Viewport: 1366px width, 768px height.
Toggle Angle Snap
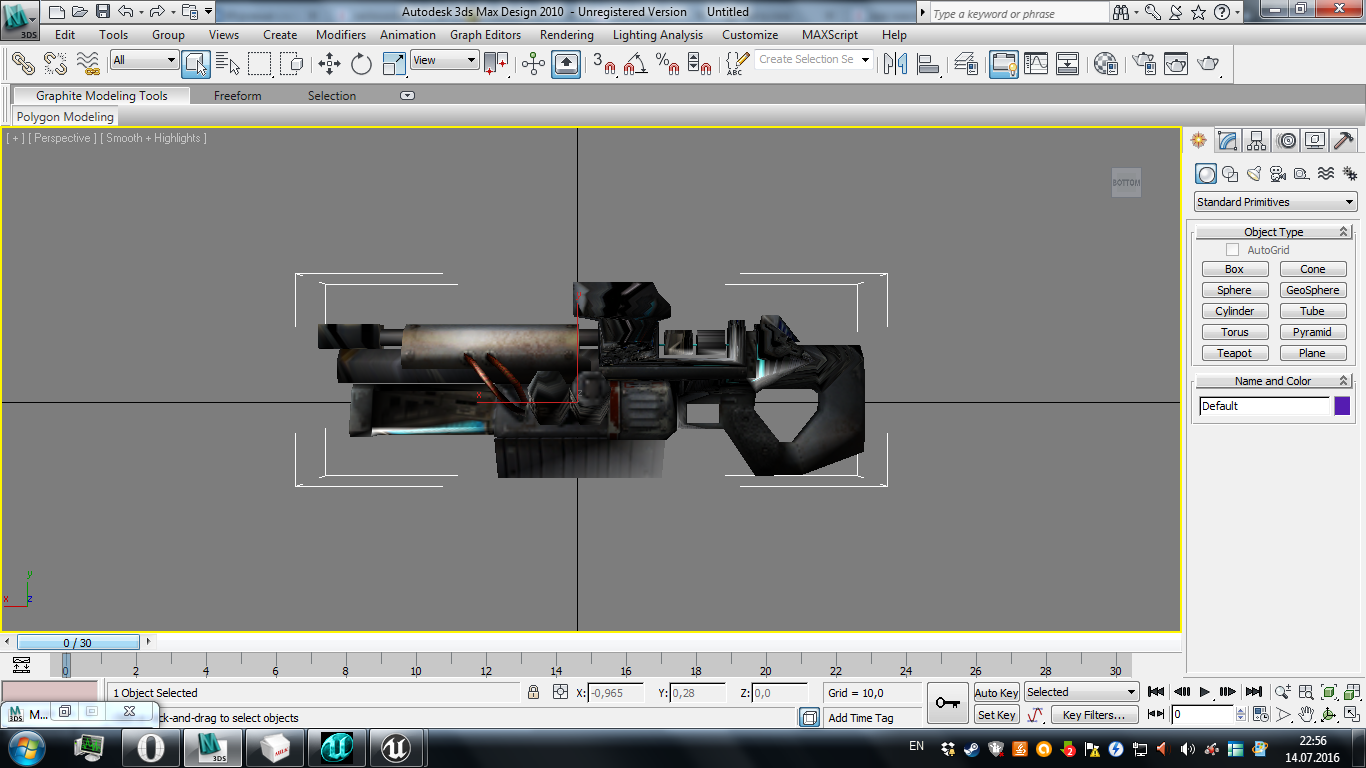(635, 64)
